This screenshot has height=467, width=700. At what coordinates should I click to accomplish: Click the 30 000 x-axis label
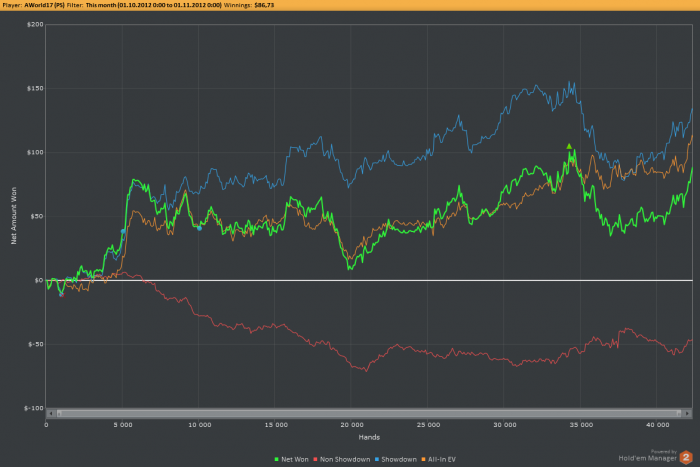tap(504, 425)
